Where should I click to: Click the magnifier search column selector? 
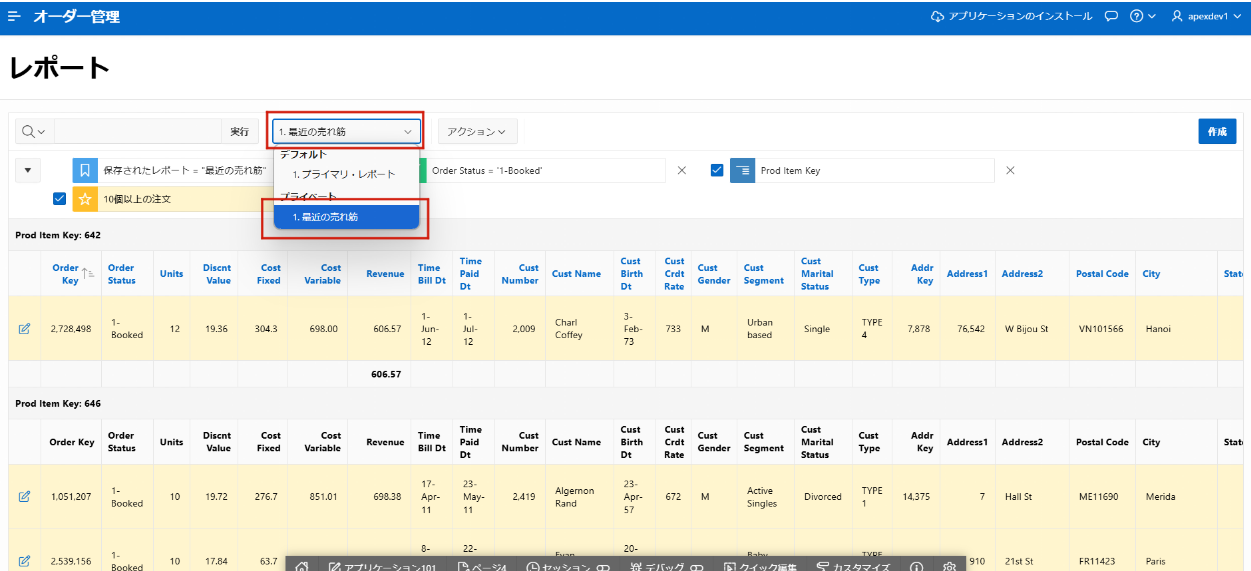click(x=34, y=131)
